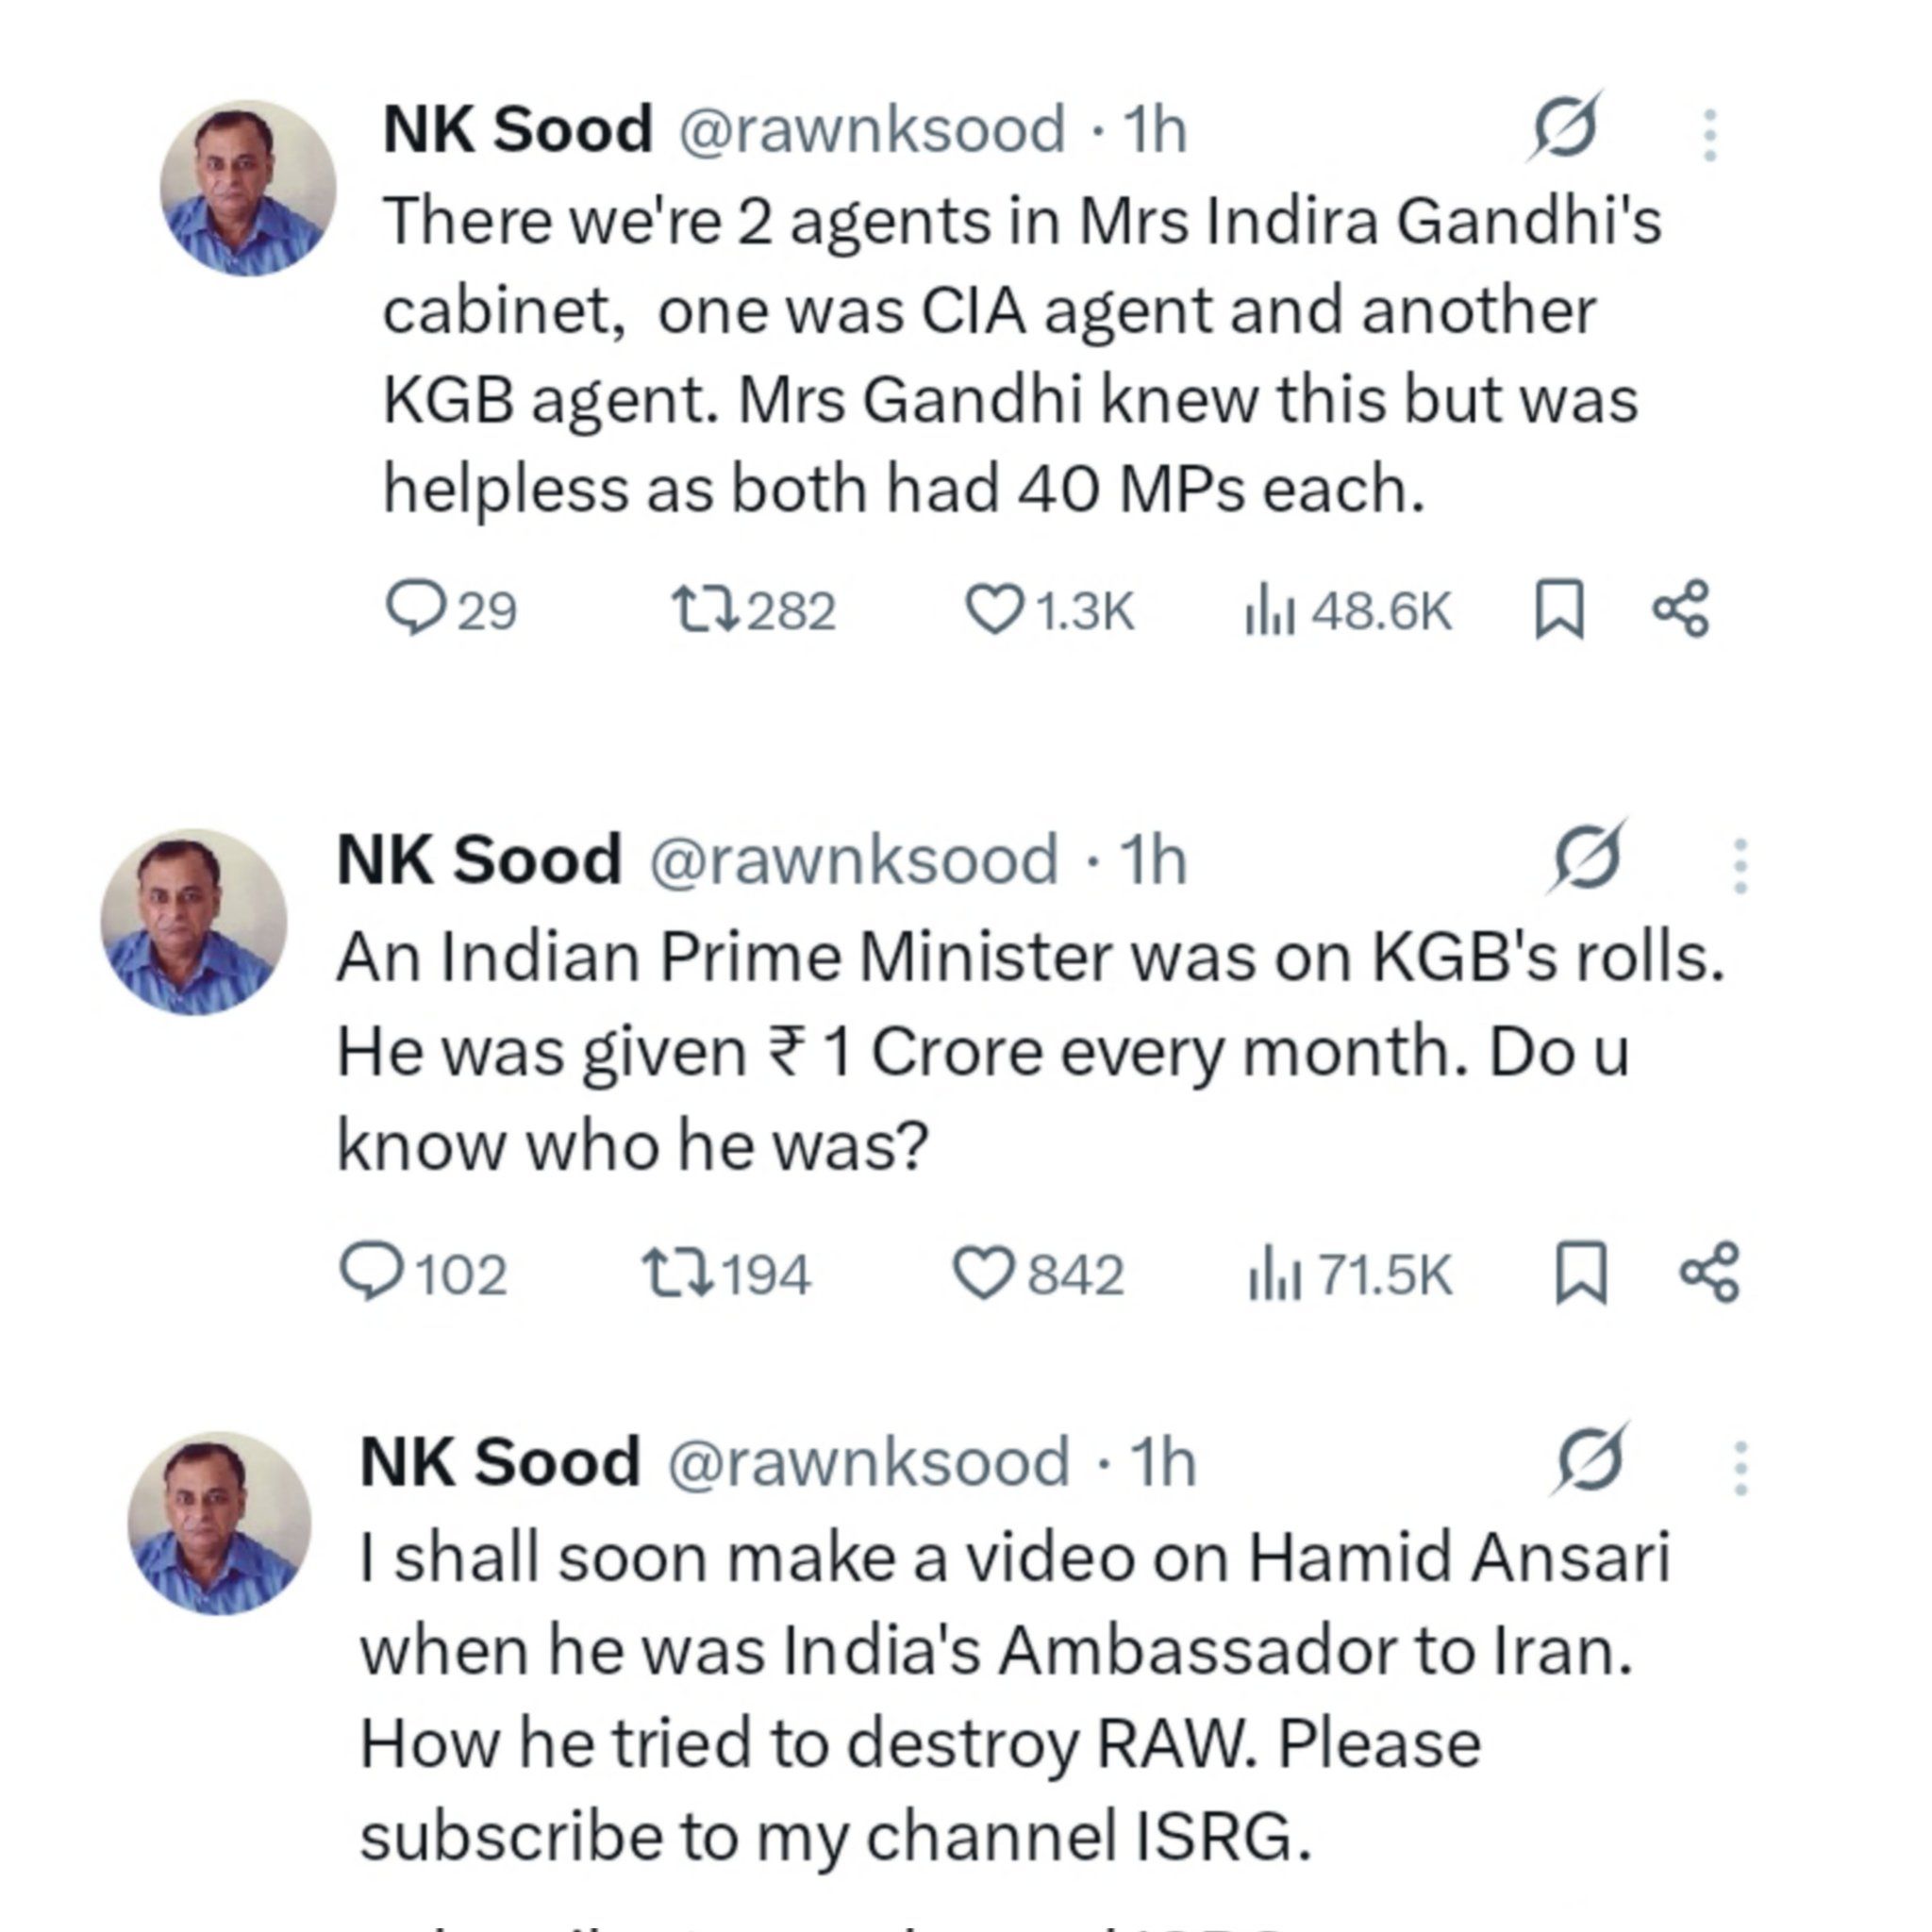Share the KGB's rolls tweet

click(x=1709, y=1272)
